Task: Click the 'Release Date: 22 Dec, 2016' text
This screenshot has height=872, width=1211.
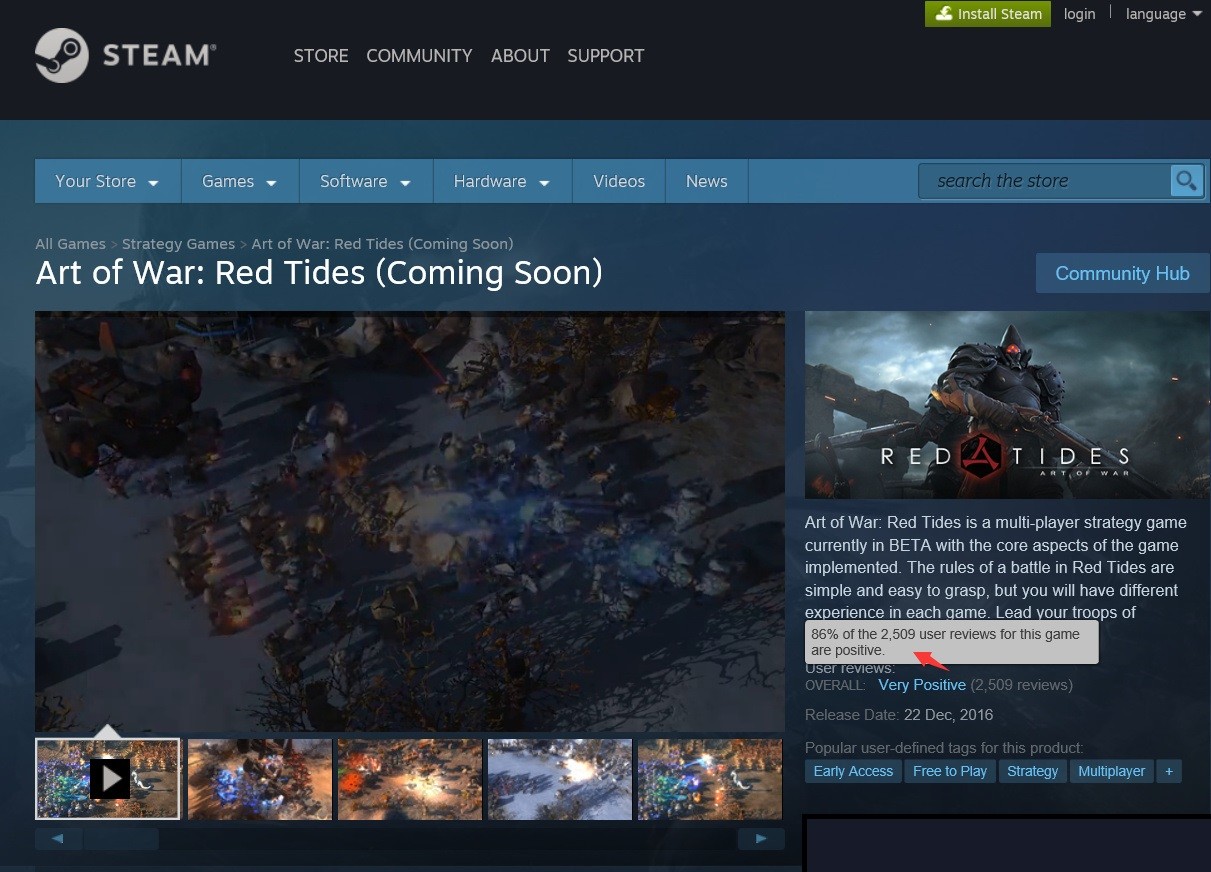Action: pyautogui.click(x=899, y=715)
